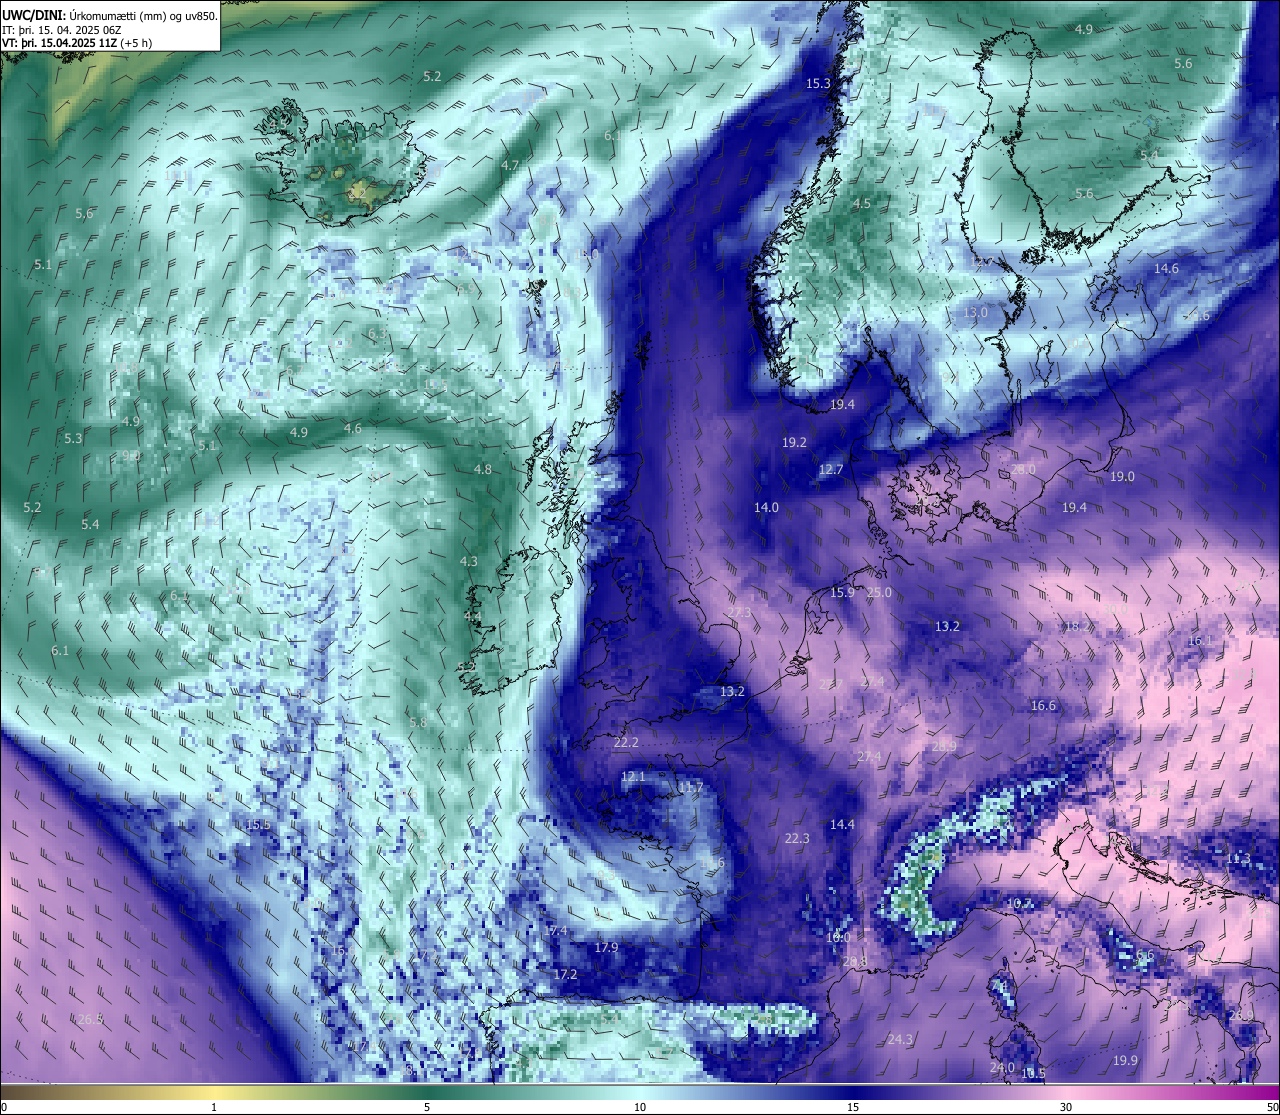
Task: Select the 16.1 value label
Action: click(x=1199, y=641)
